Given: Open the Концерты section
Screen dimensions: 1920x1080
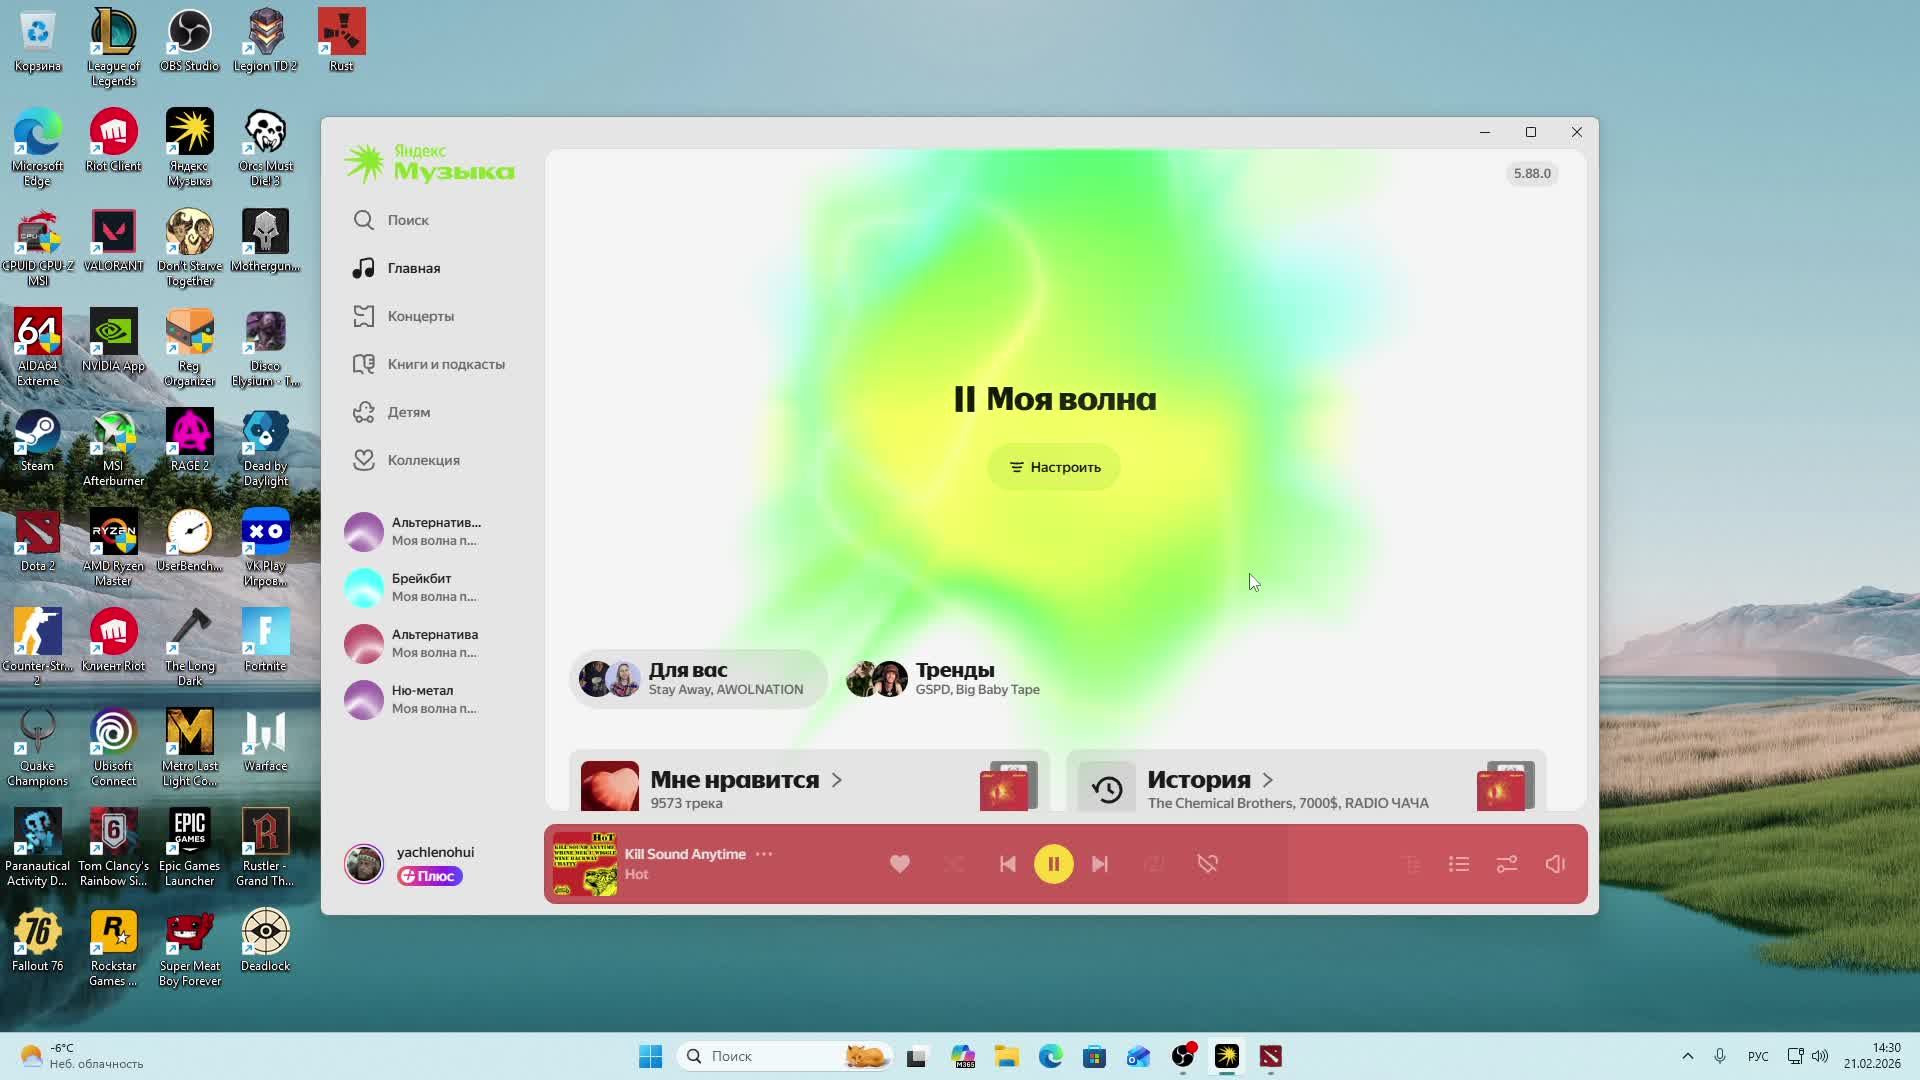Looking at the screenshot, I should point(420,316).
